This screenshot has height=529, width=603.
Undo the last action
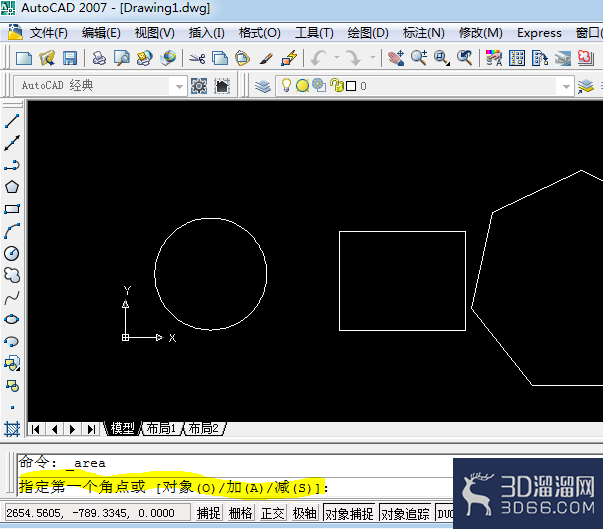(x=319, y=58)
